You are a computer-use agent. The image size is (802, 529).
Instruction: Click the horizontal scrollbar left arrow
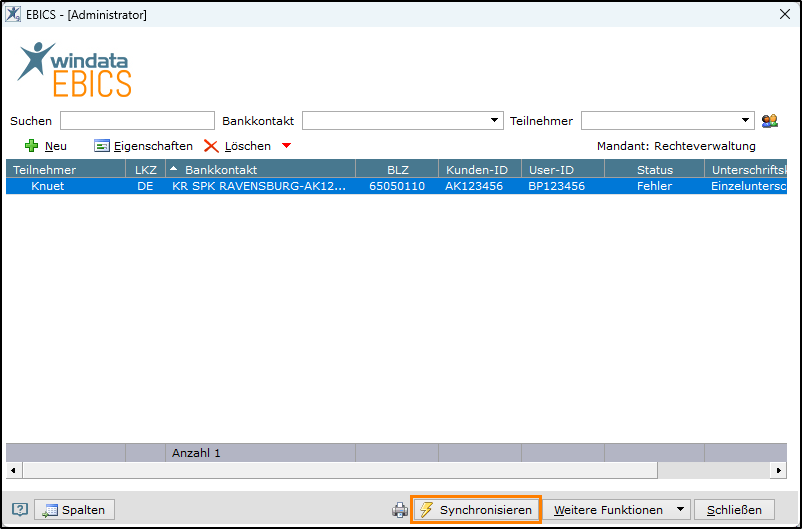tap(13, 470)
